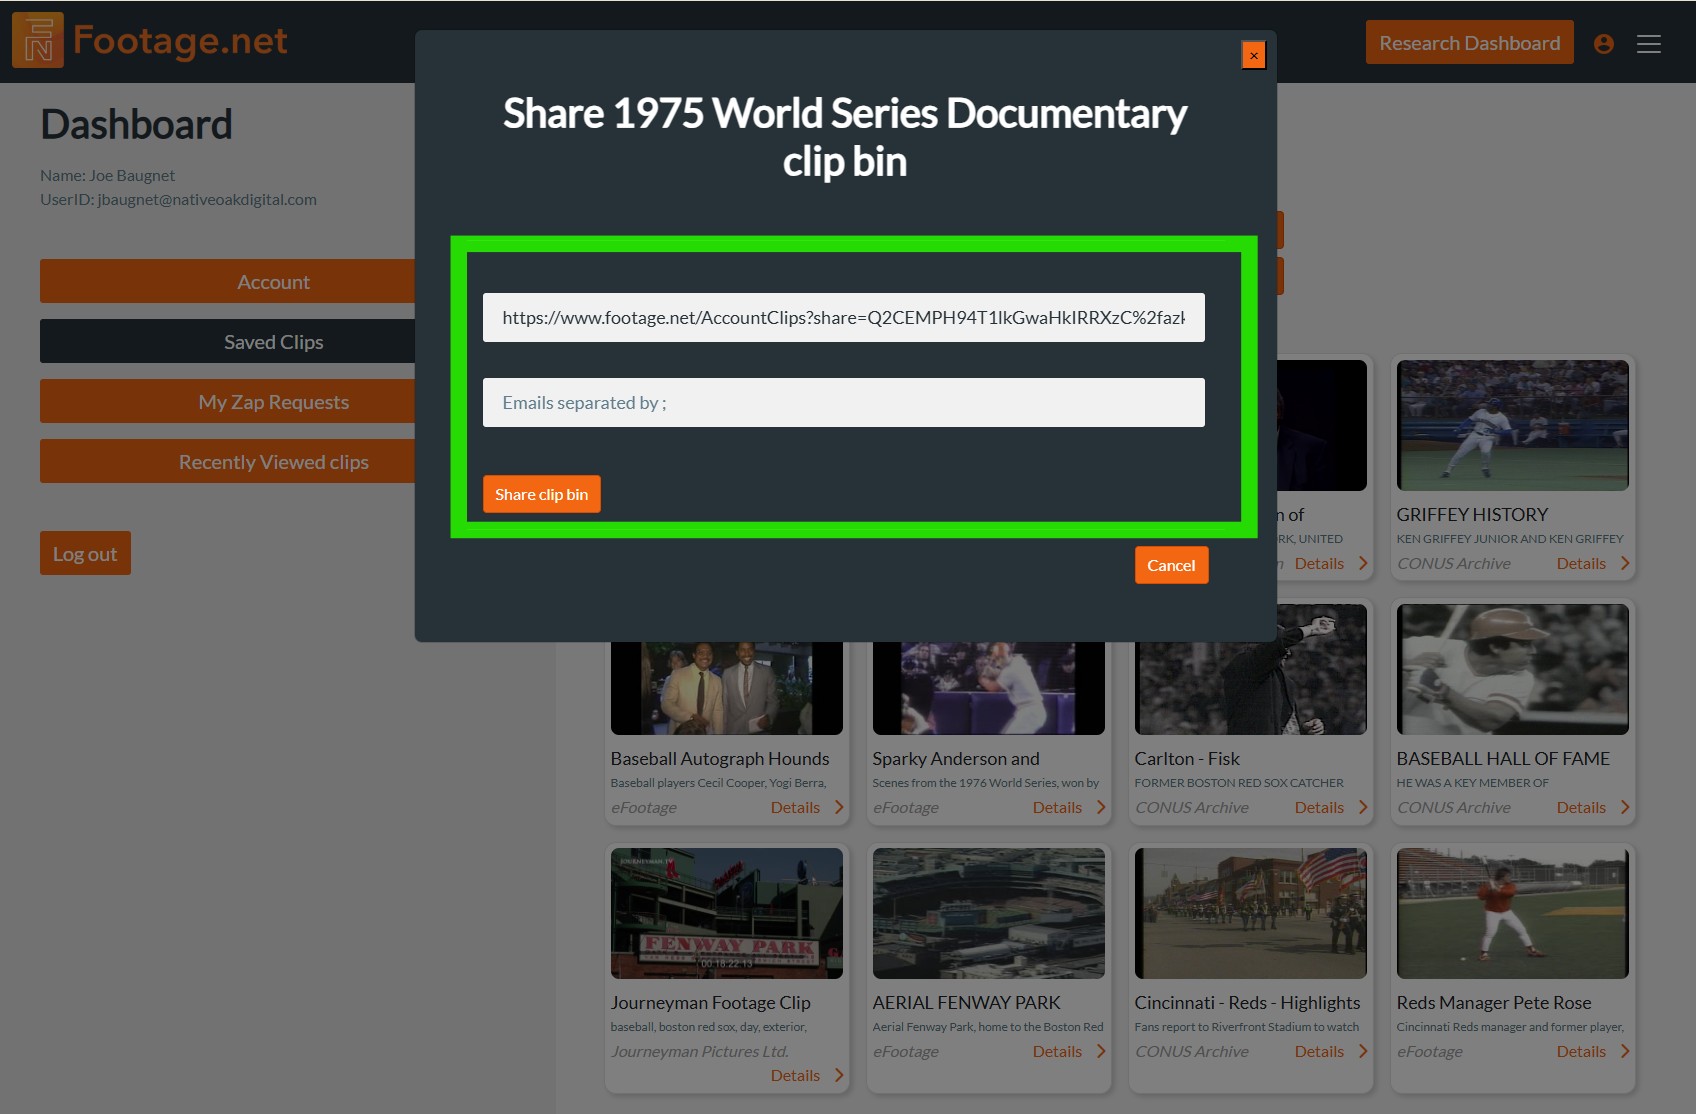Close the share clip bin dialog
The image size is (1696, 1114).
(1253, 55)
